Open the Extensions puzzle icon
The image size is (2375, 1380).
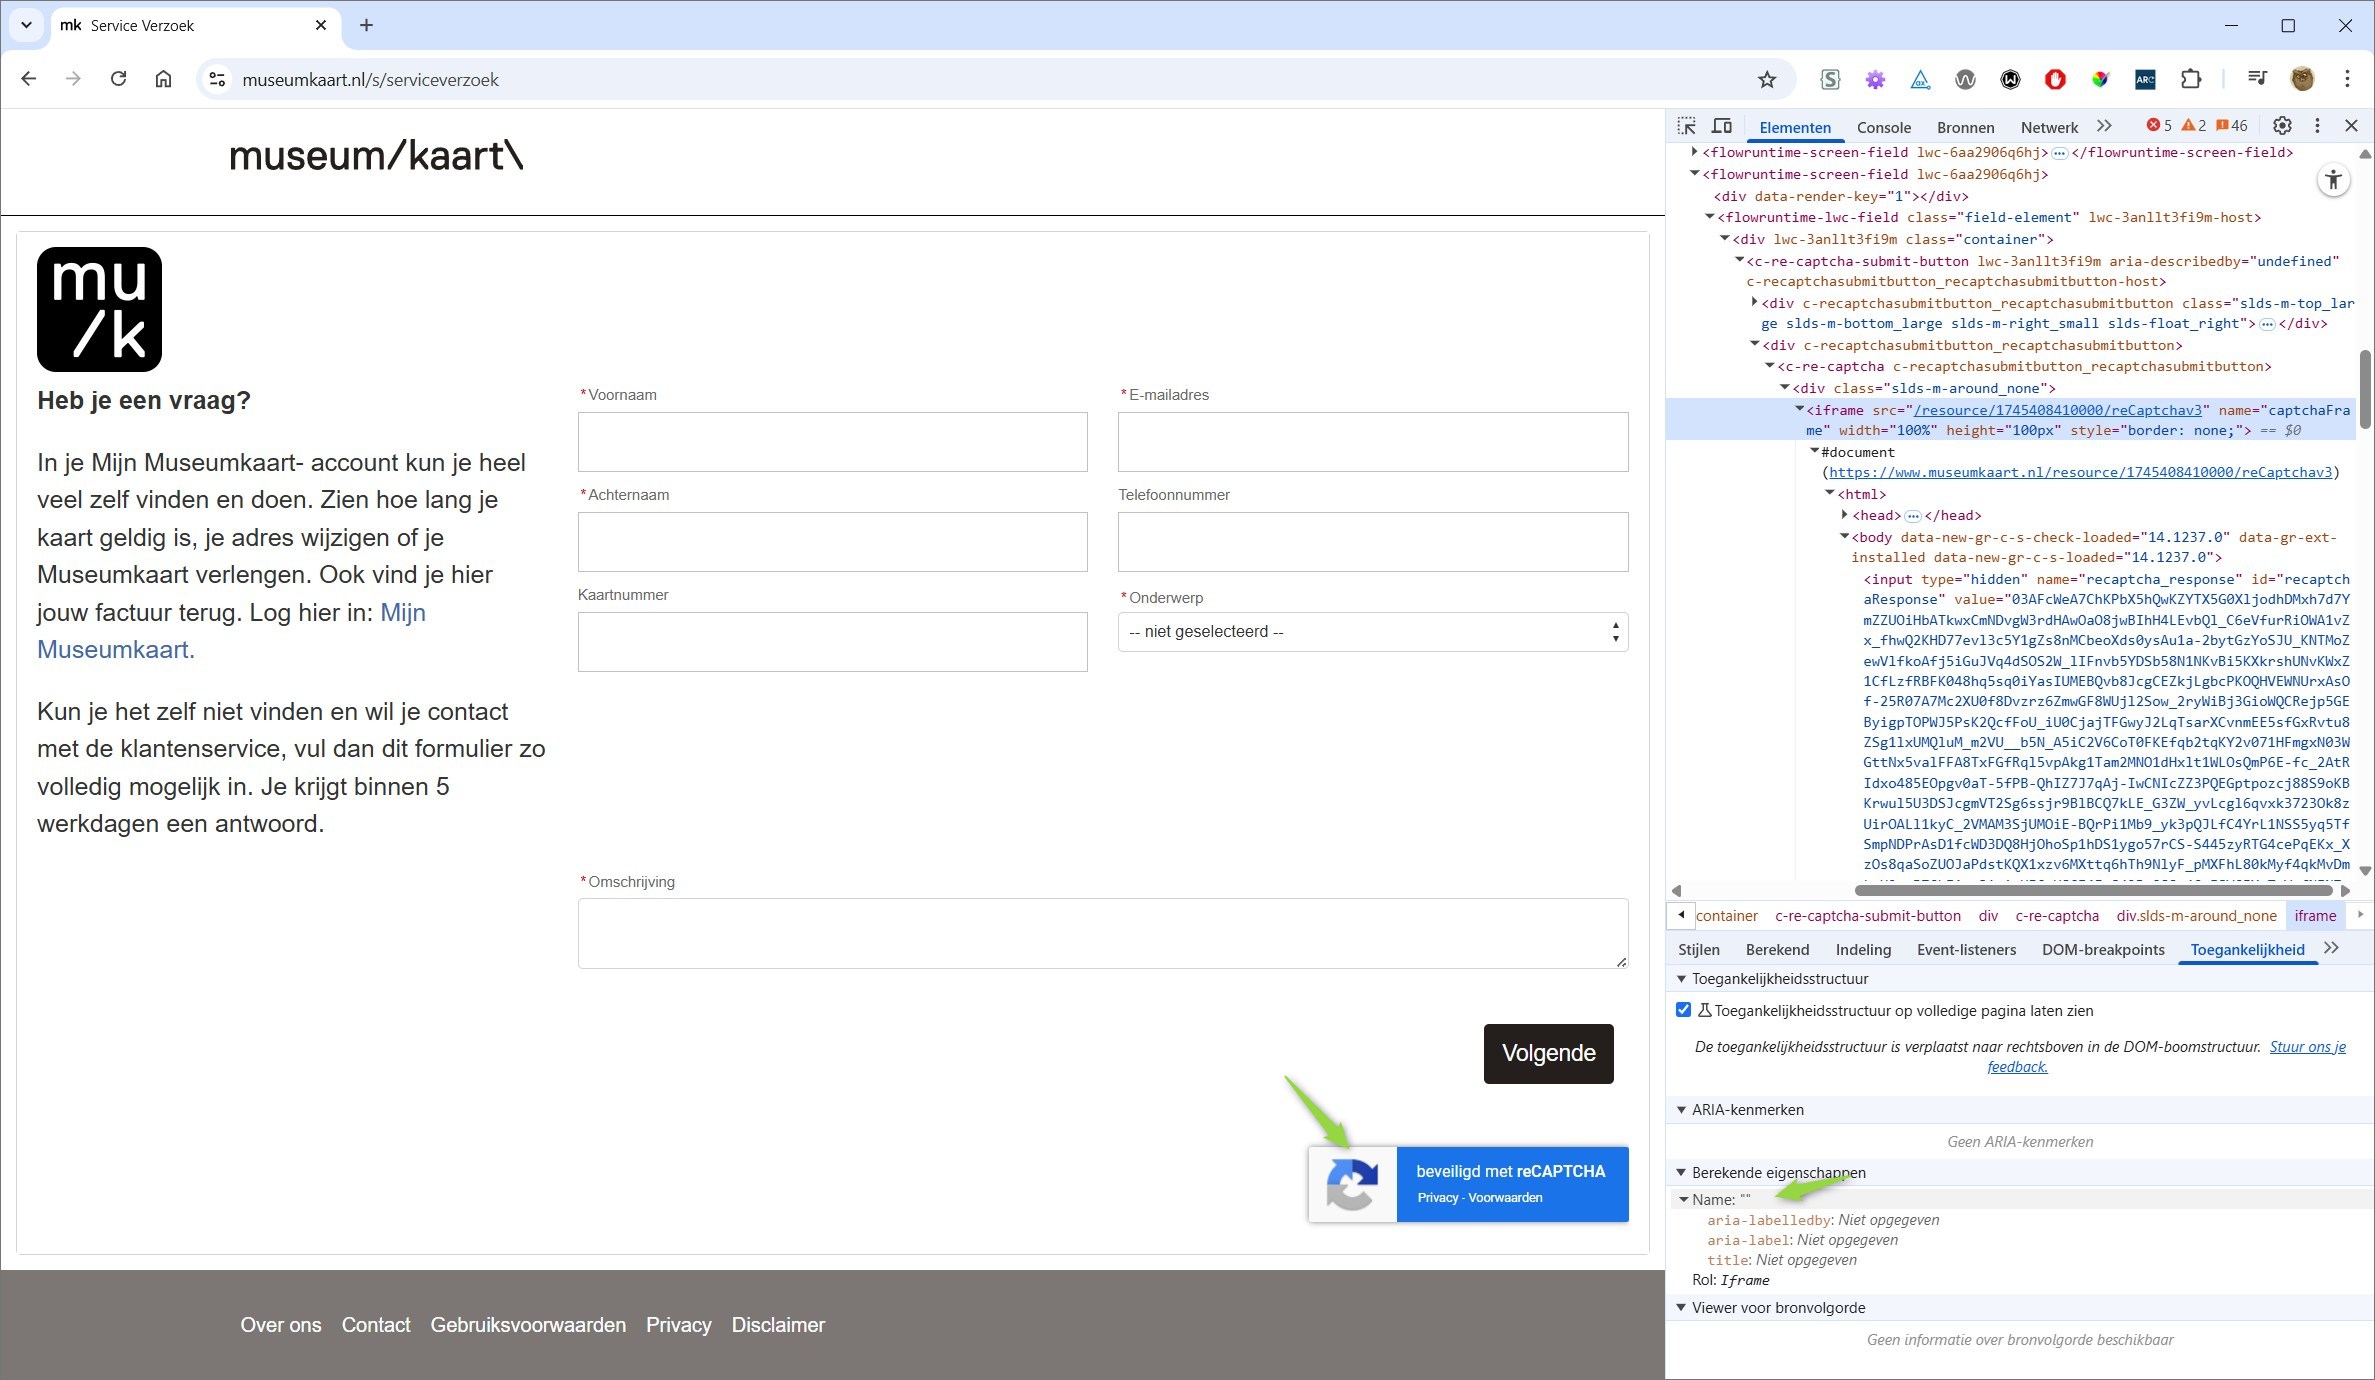coord(2190,80)
